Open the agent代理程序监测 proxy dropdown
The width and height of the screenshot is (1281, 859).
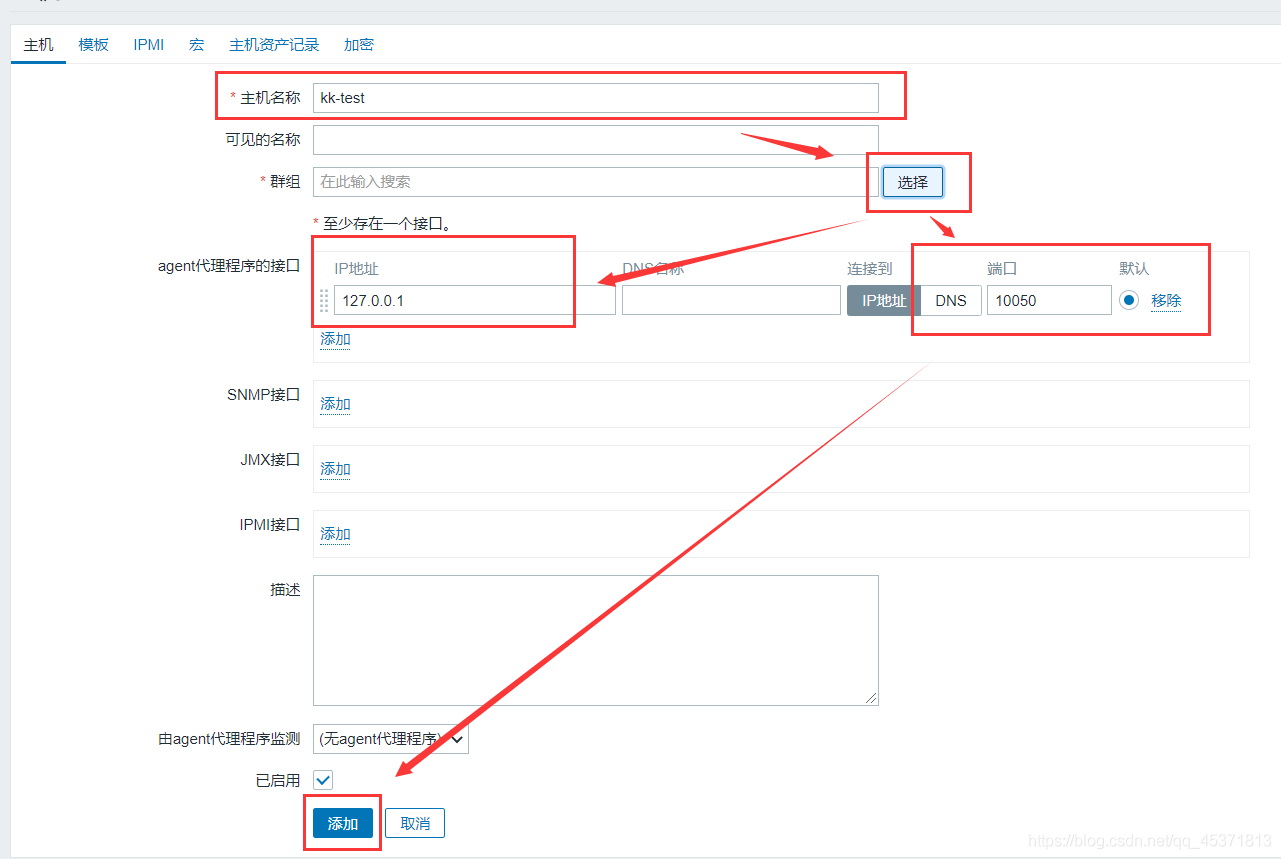coord(390,739)
